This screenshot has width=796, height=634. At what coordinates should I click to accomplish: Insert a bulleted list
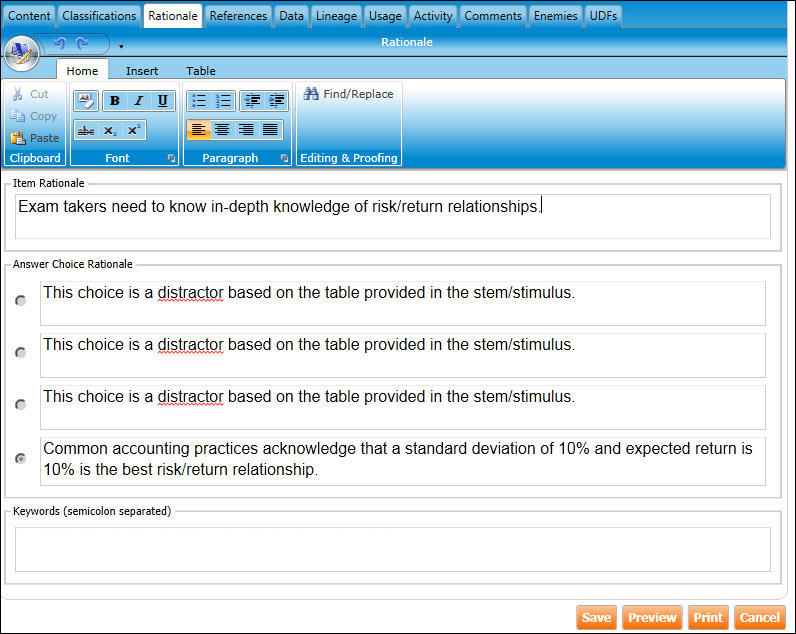(199, 101)
